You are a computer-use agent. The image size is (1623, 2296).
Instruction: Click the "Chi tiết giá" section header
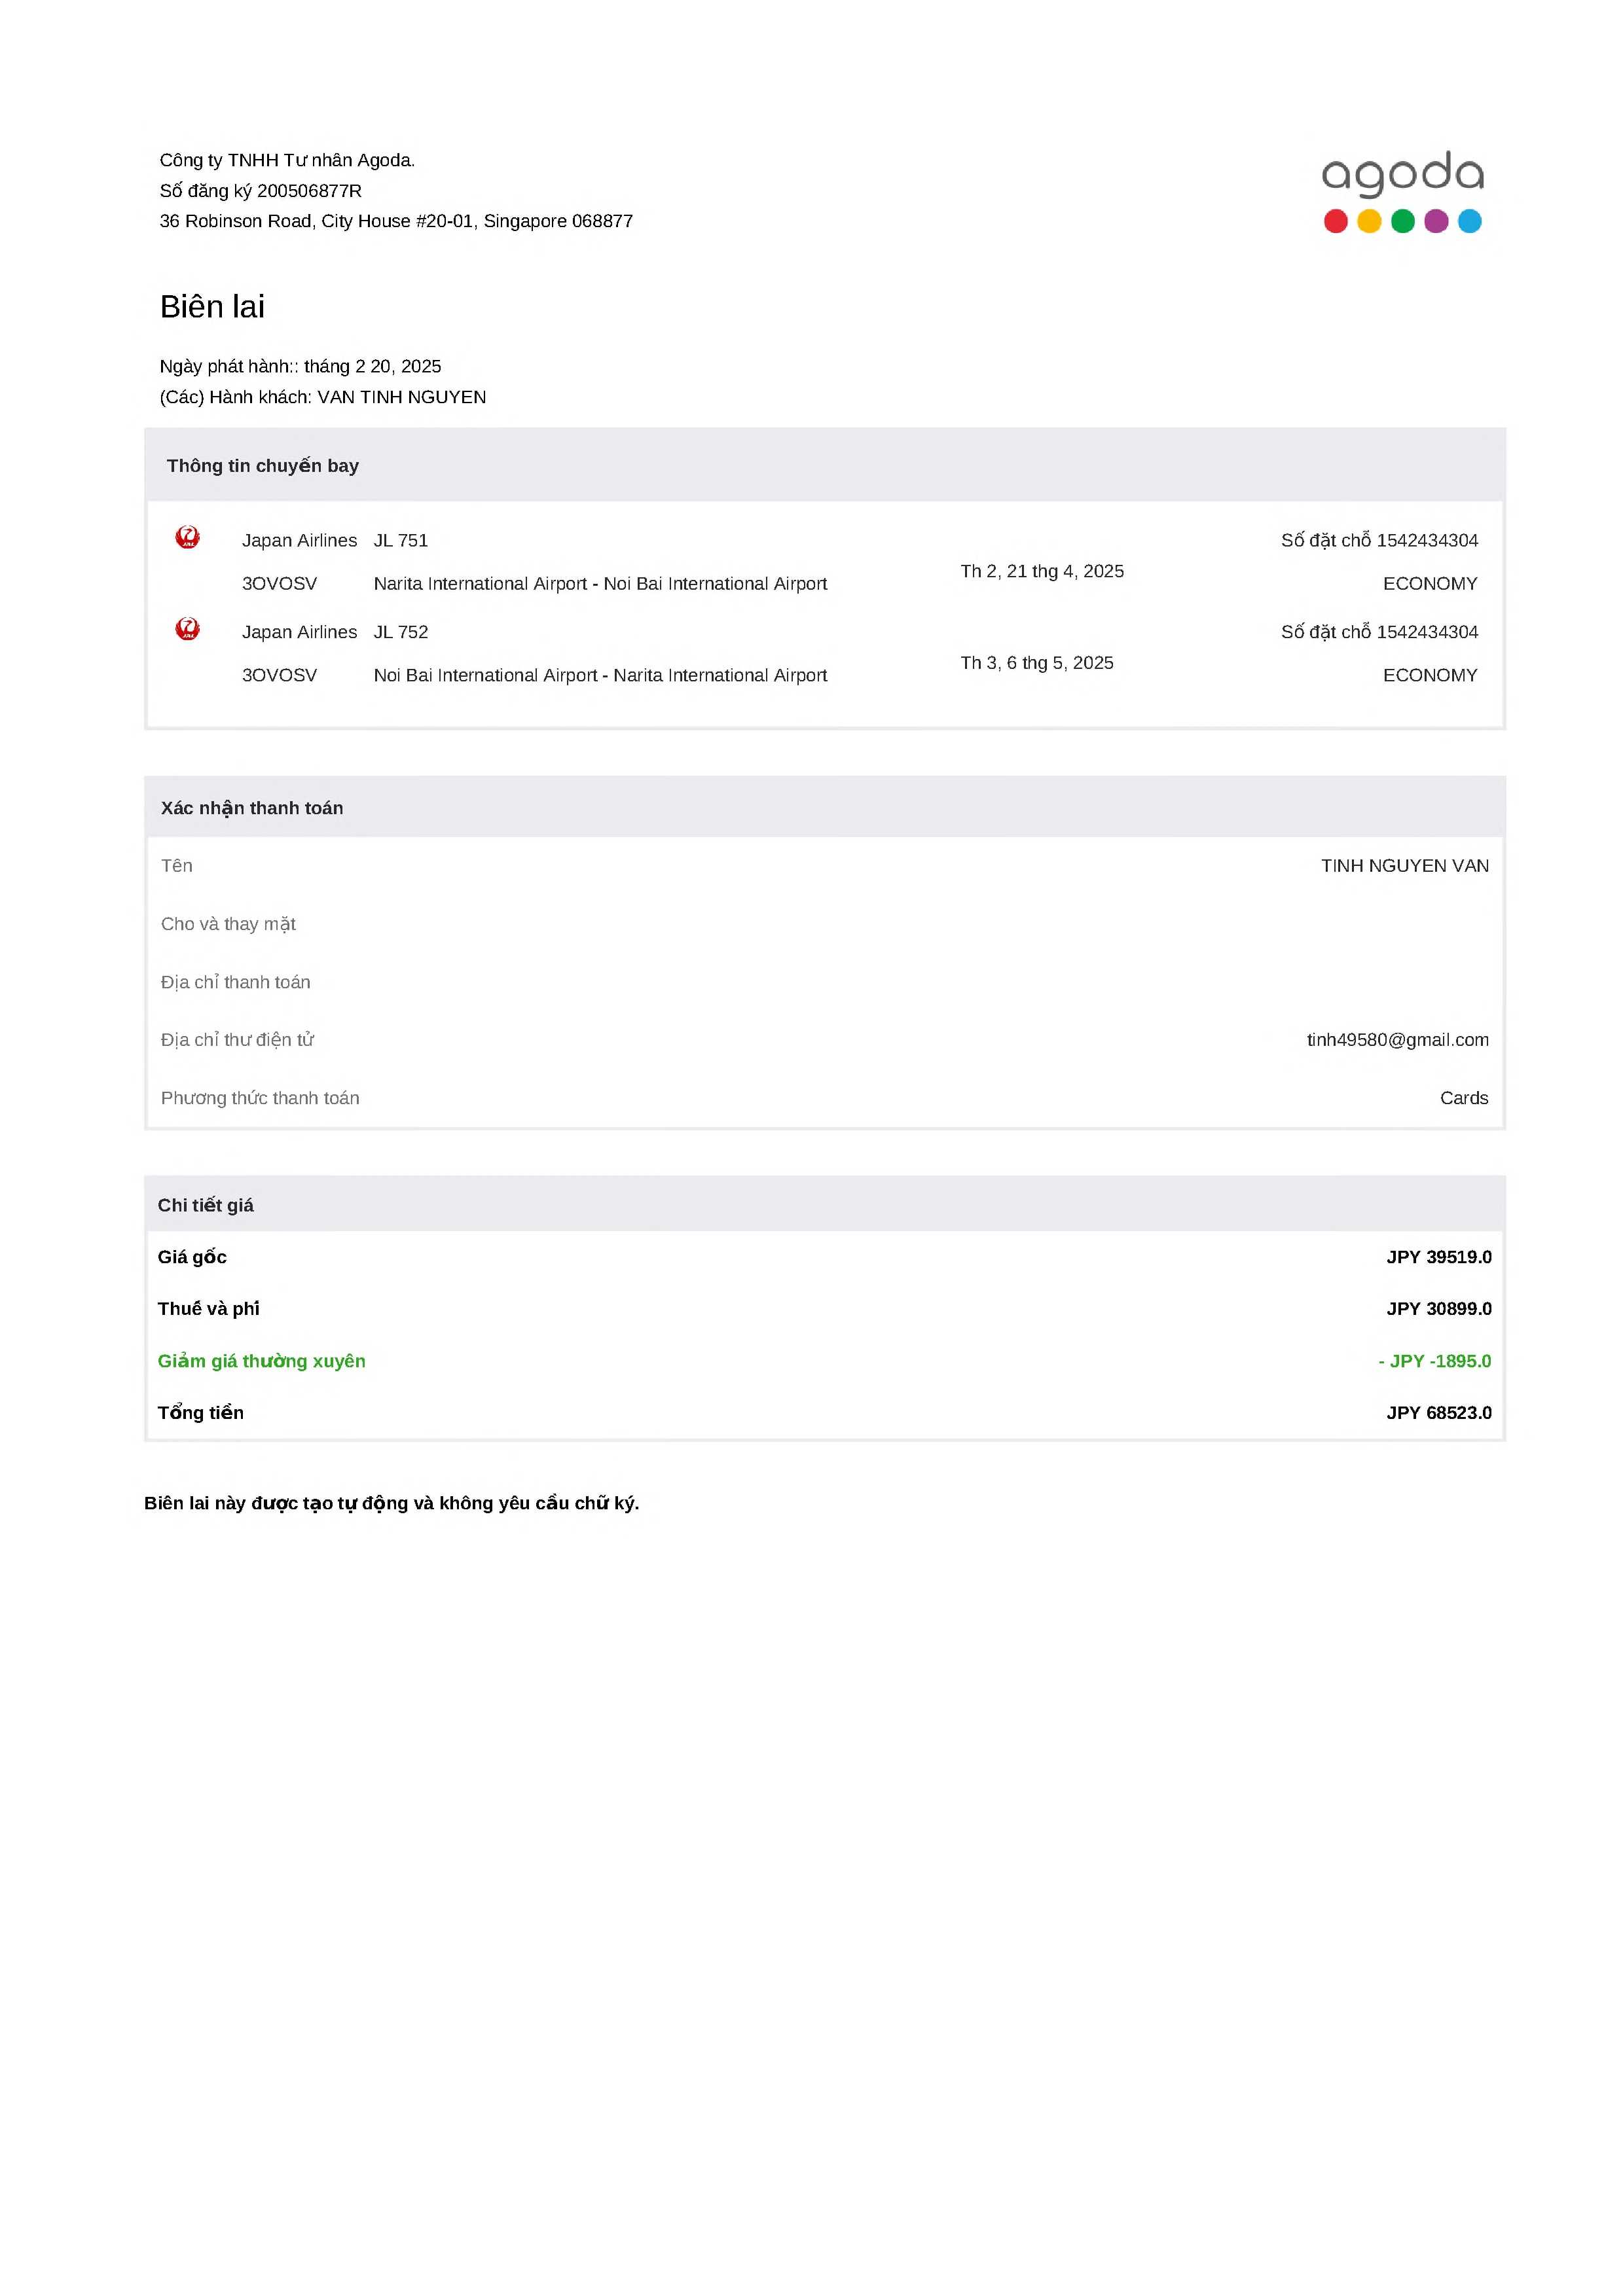tap(206, 1205)
